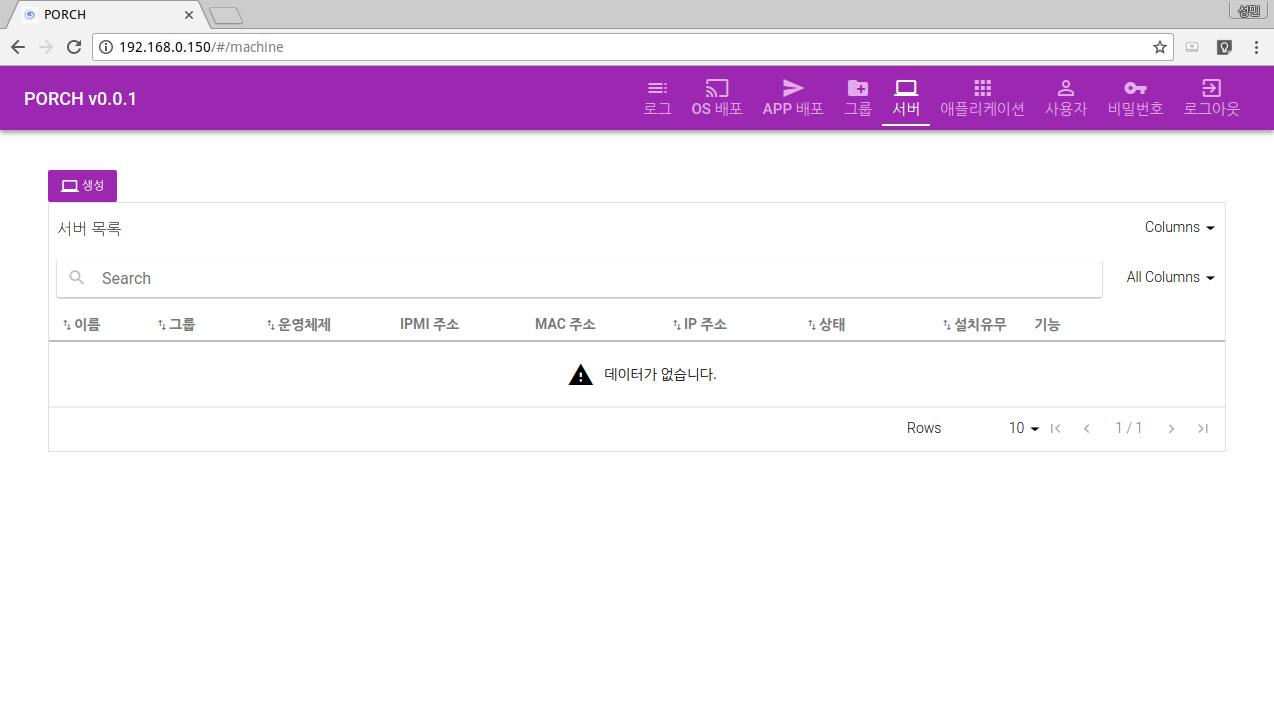
Task: Go to the 그룹 folder icon
Action: pos(858,88)
